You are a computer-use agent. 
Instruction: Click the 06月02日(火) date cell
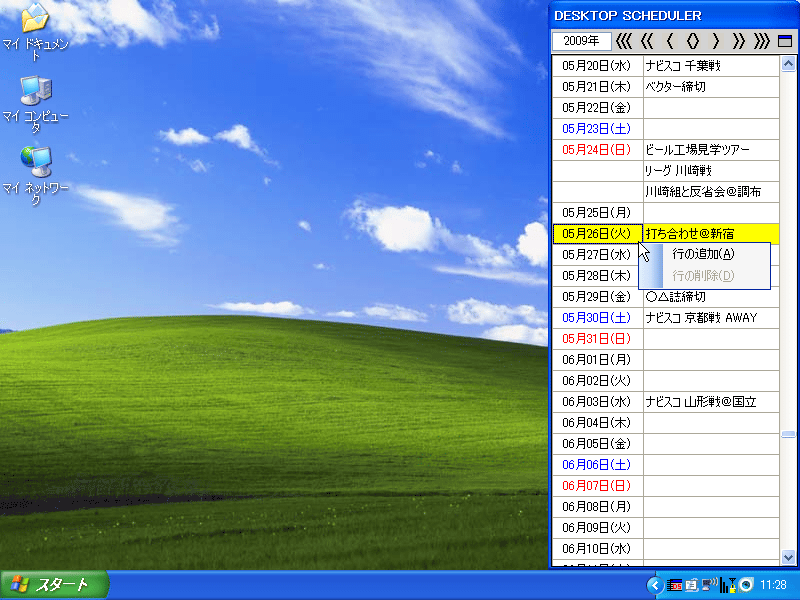click(x=597, y=381)
